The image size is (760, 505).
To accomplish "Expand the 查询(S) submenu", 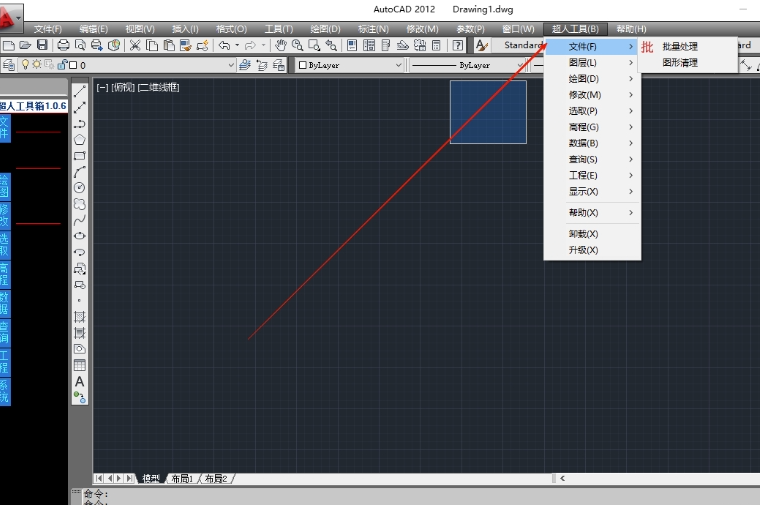I will [592, 159].
